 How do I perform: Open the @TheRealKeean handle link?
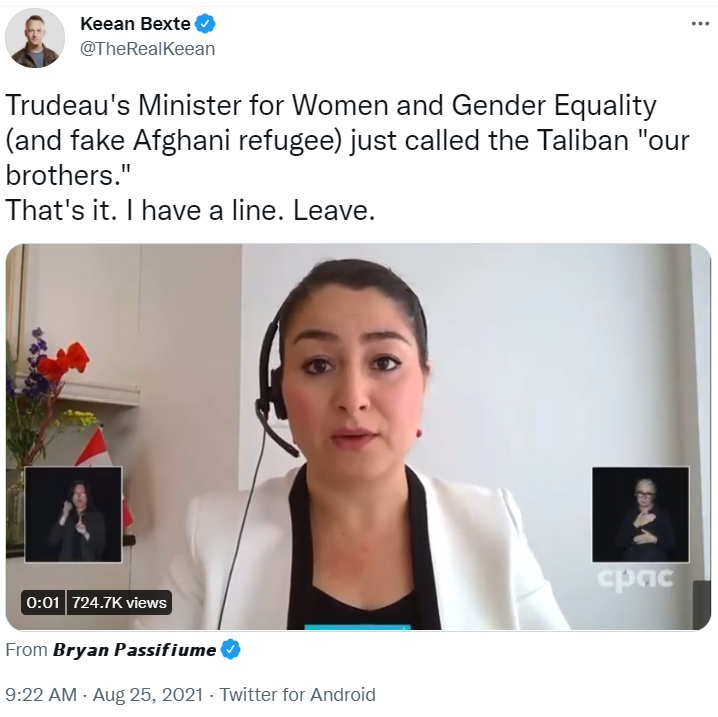click(x=147, y=49)
